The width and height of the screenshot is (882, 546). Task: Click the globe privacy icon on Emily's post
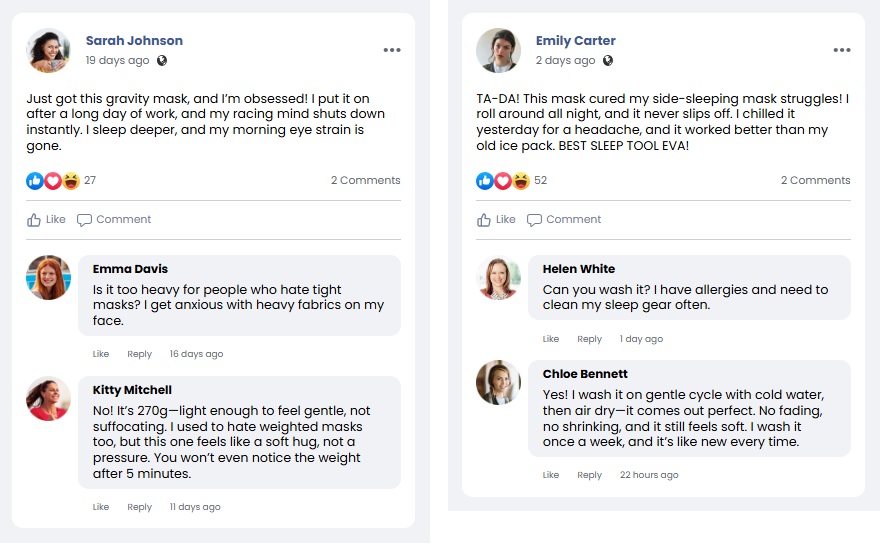608,61
